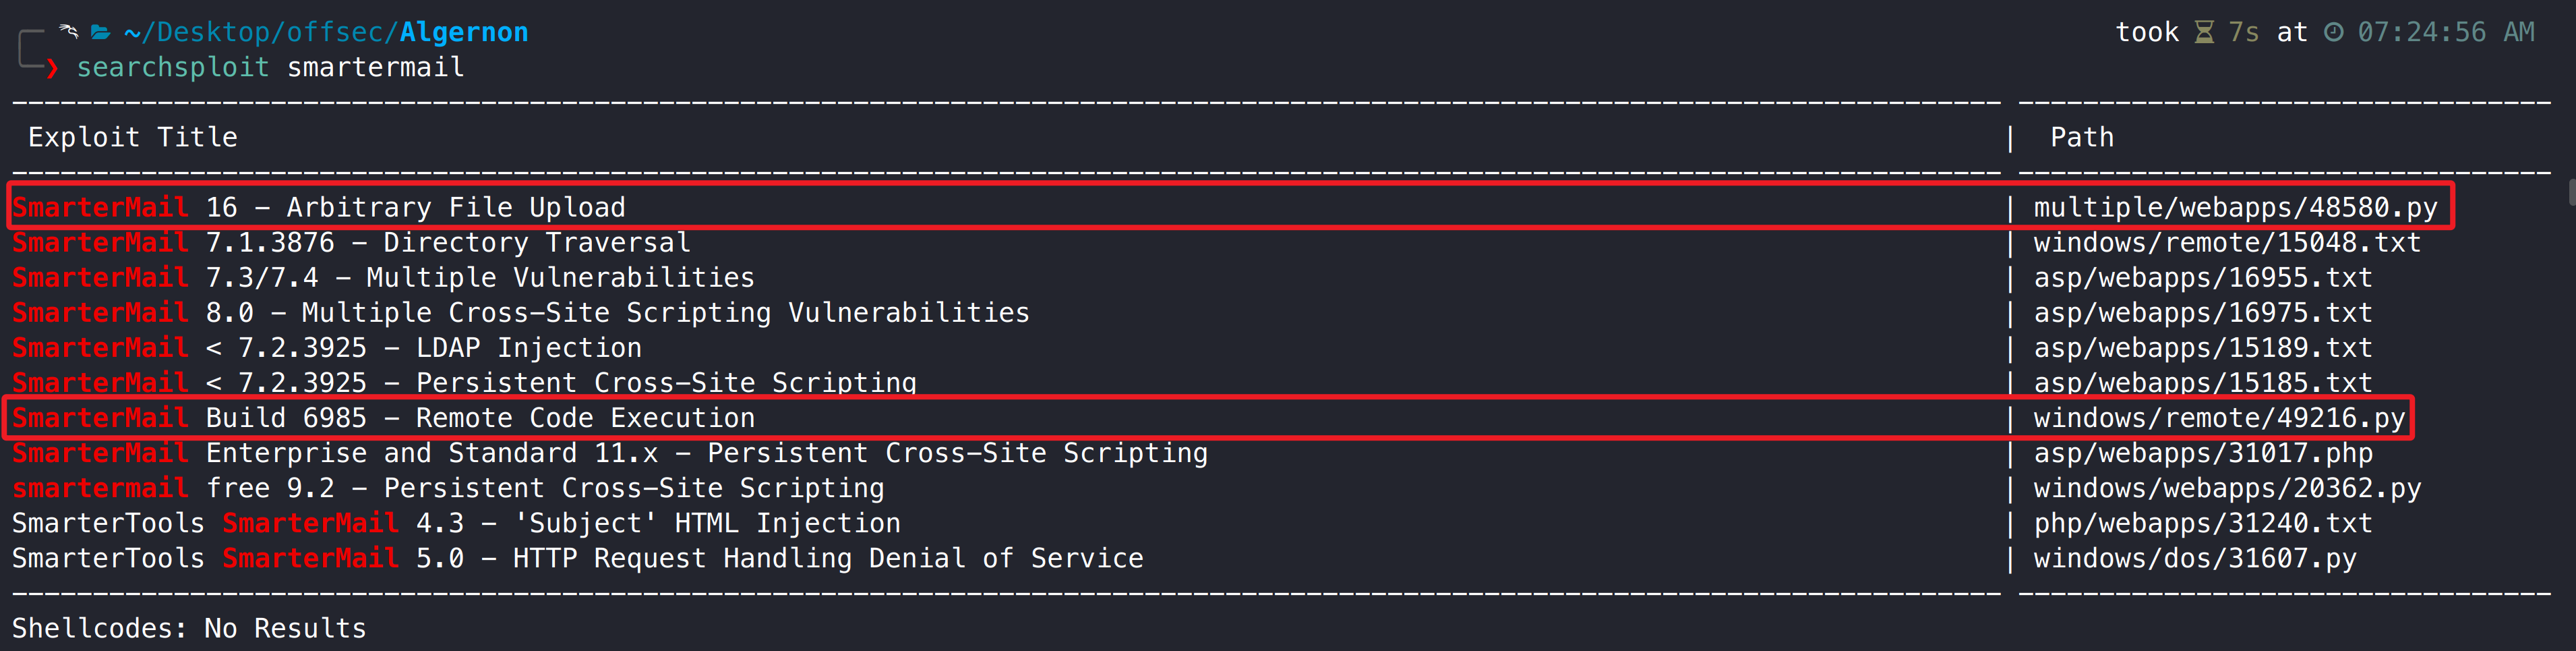Viewport: 2576px width, 651px height.
Task: Click the HTTP Request Handling Denial of Service entry
Action: pos(827,558)
